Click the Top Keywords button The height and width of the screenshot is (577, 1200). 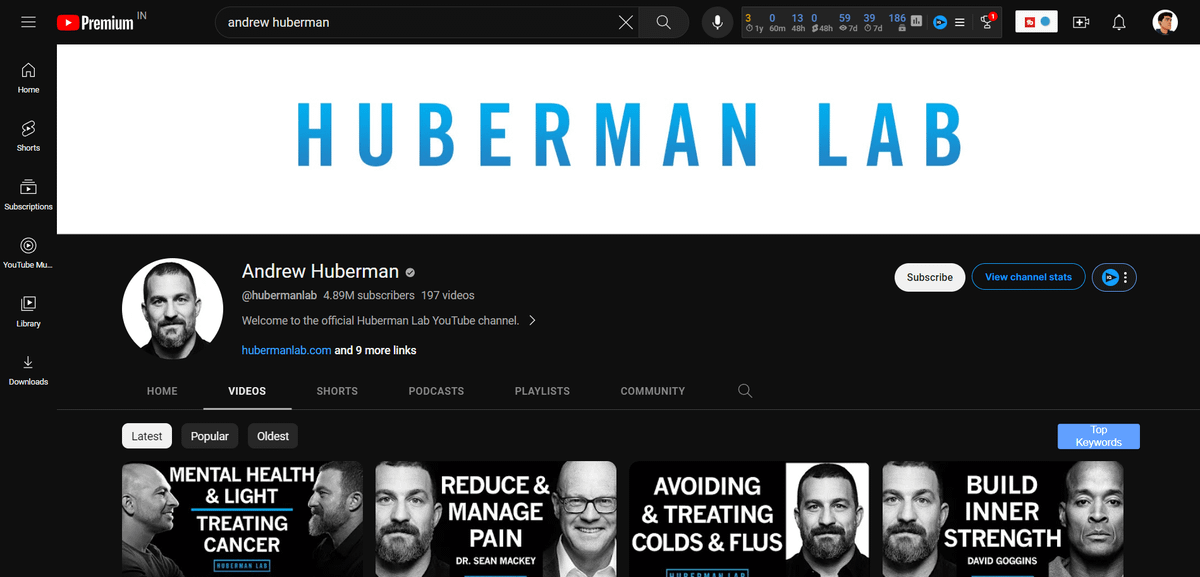tap(1098, 436)
